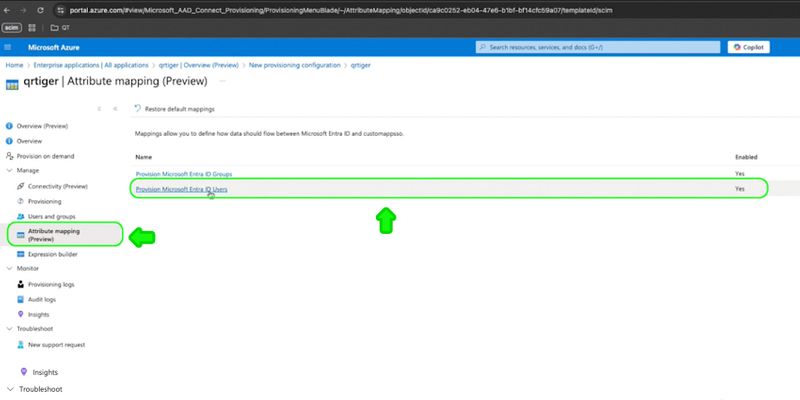Collapse the Troubleshoot section above New support request
The image size is (800, 400).
9,329
